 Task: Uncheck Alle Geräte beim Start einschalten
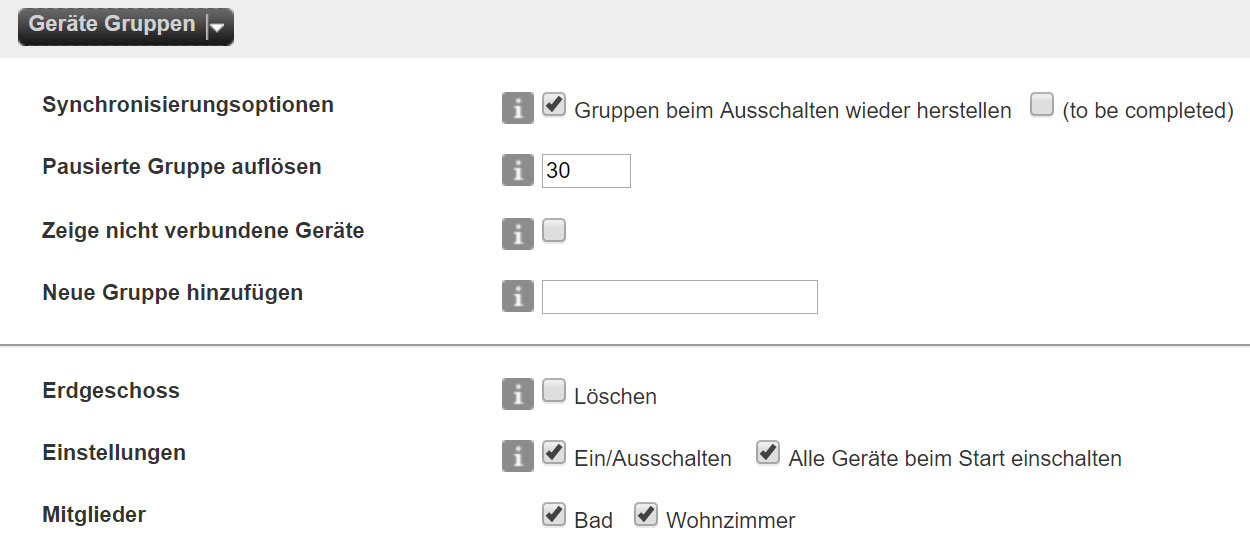coord(768,453)
